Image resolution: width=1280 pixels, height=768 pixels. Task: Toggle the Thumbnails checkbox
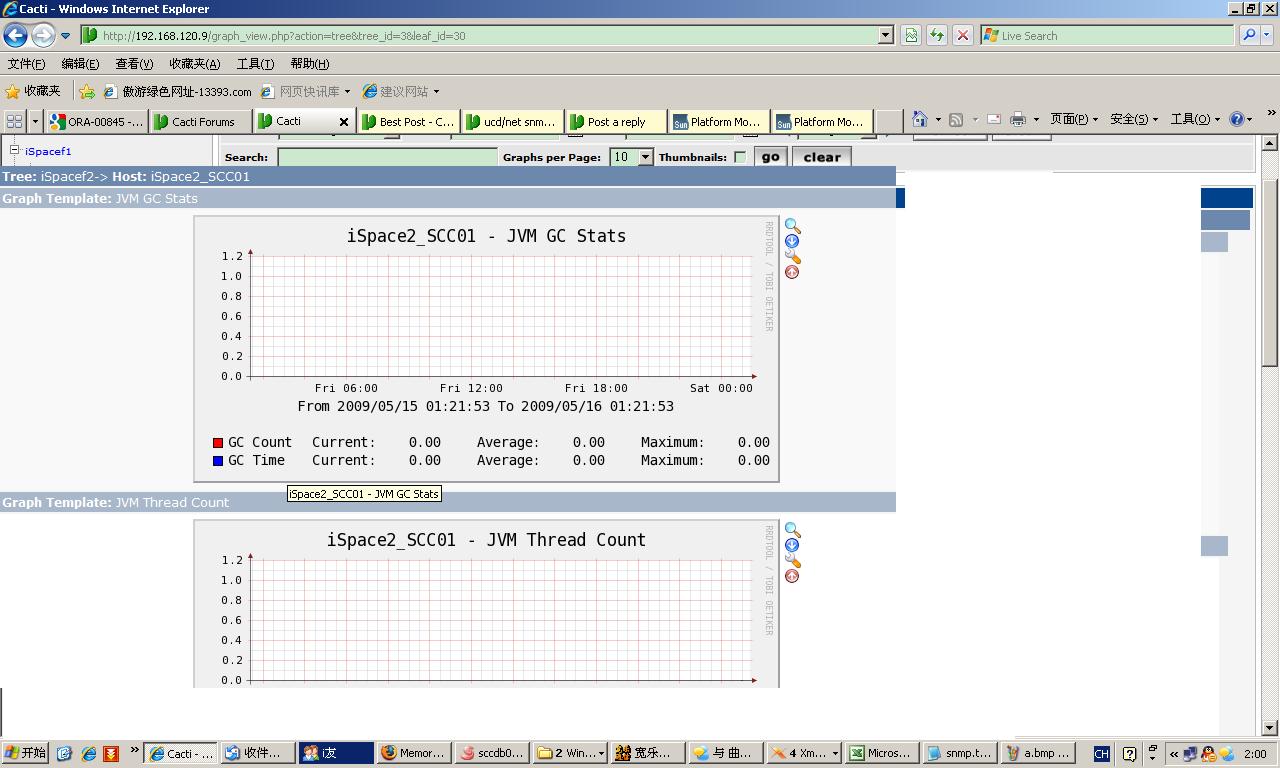[x=740, y=157]
